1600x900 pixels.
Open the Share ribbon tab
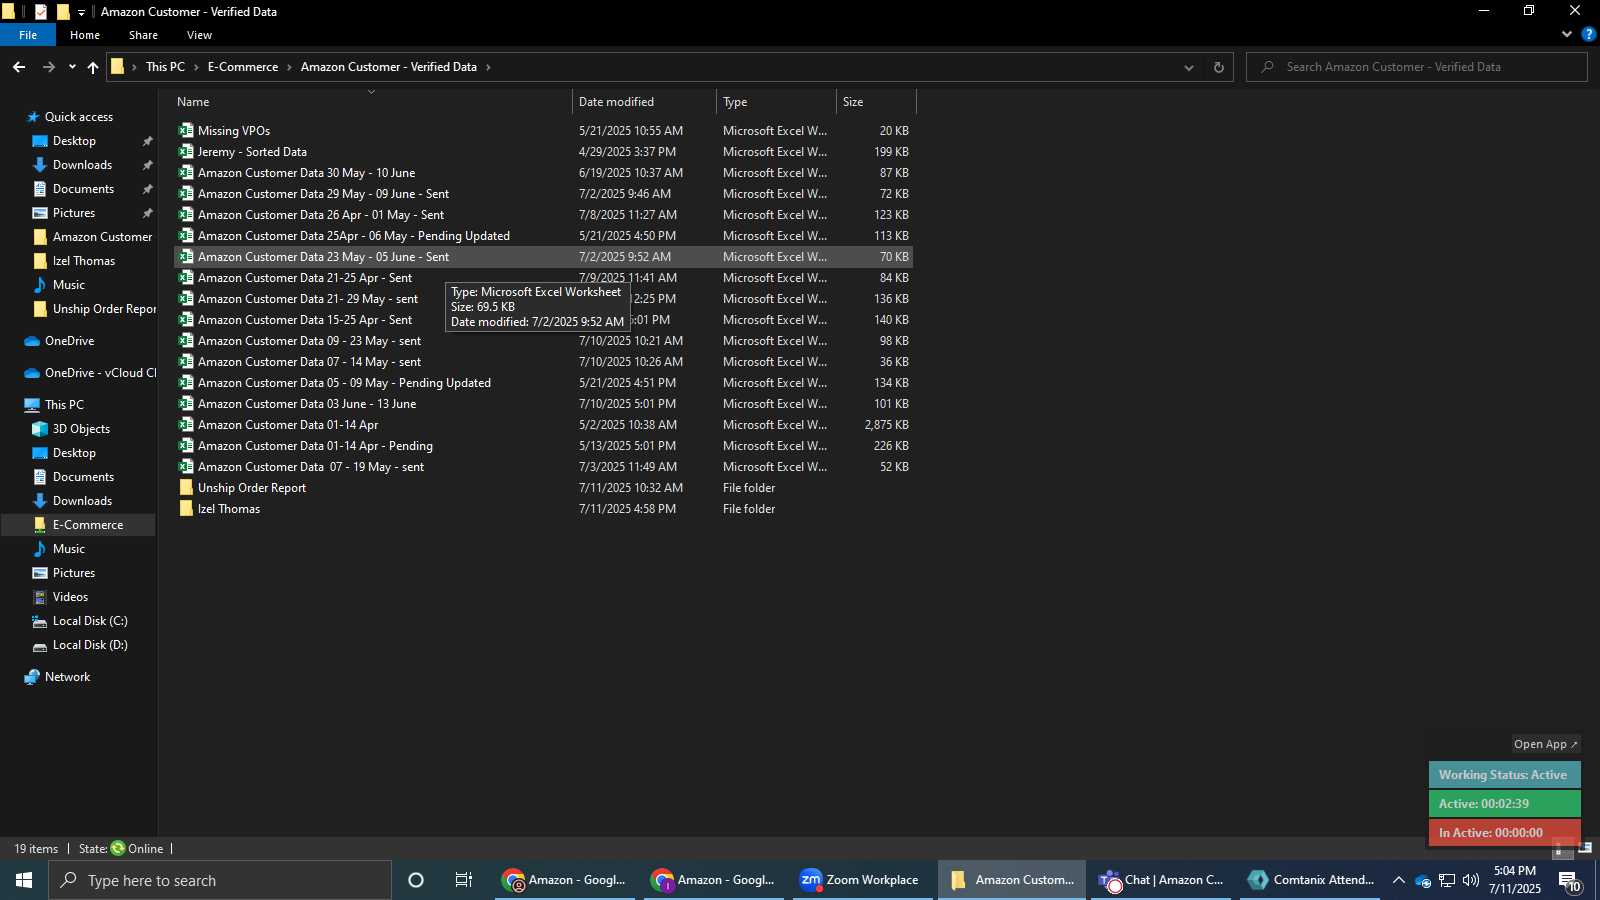coord(143,35)
